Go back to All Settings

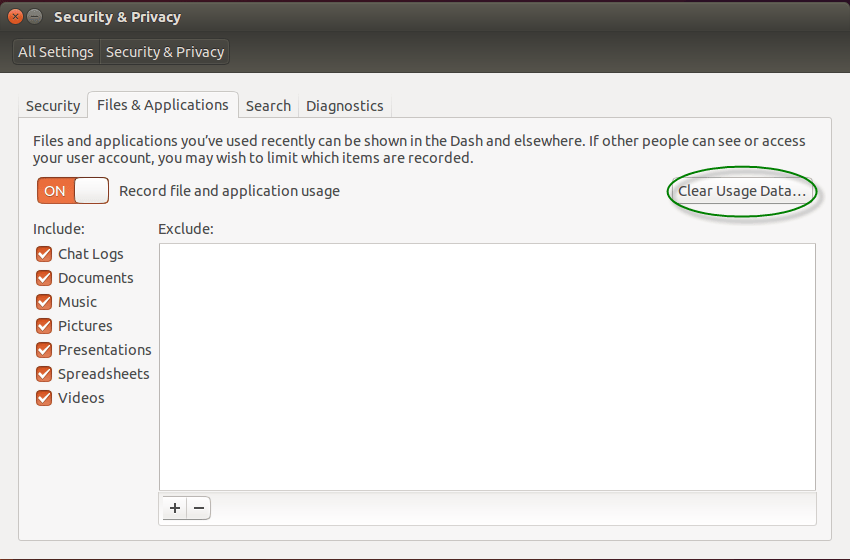[x=56, y=52]
